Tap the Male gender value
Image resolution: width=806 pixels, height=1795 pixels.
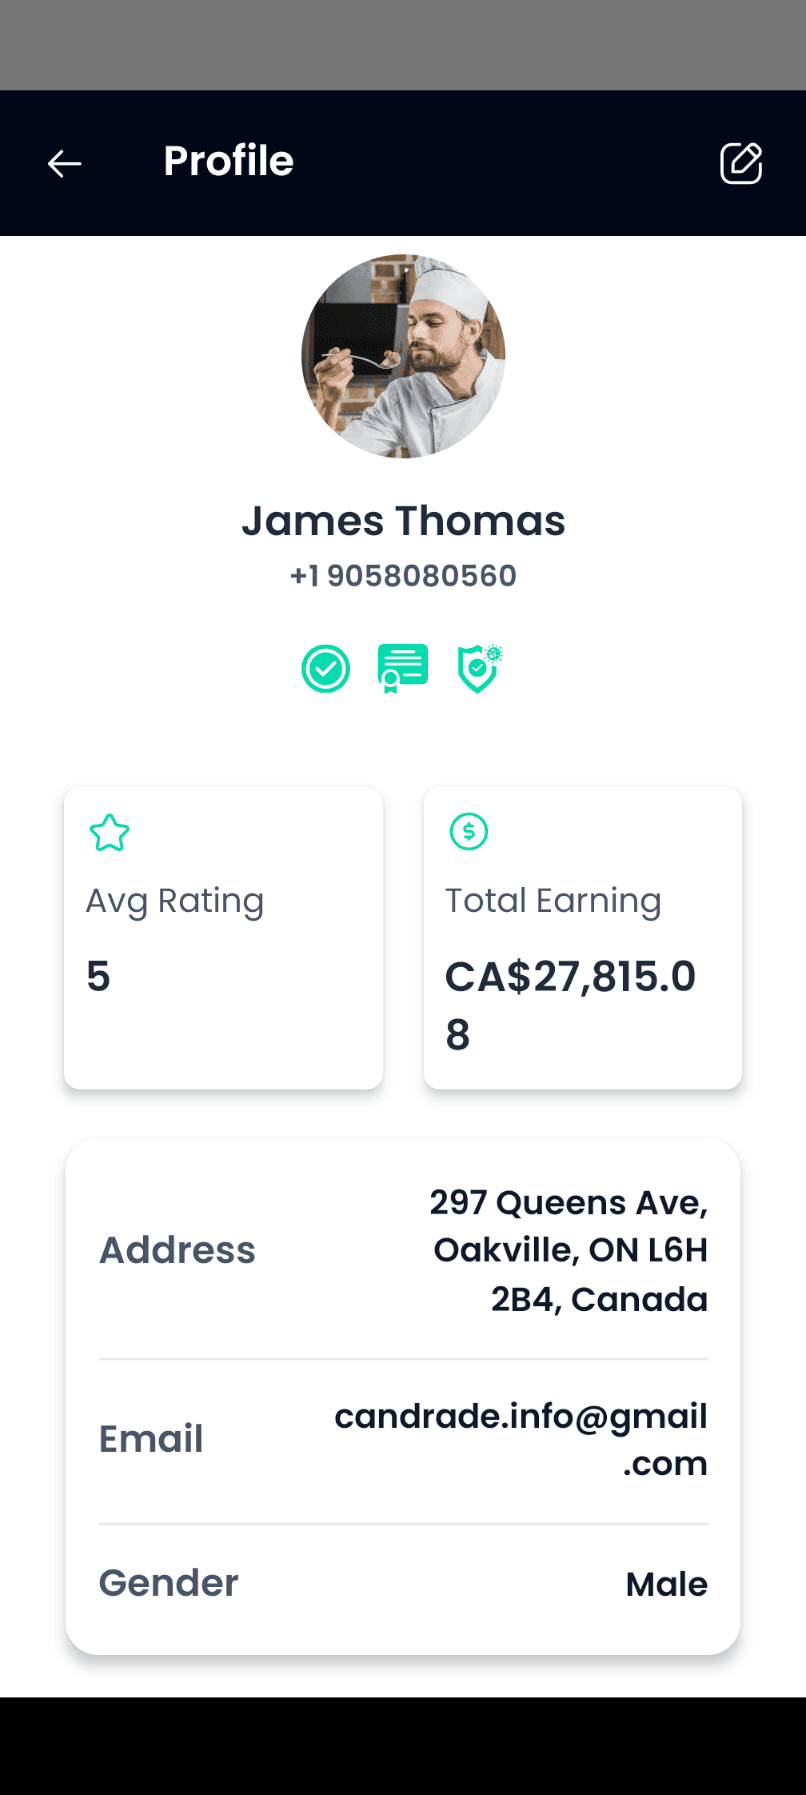667,1584
